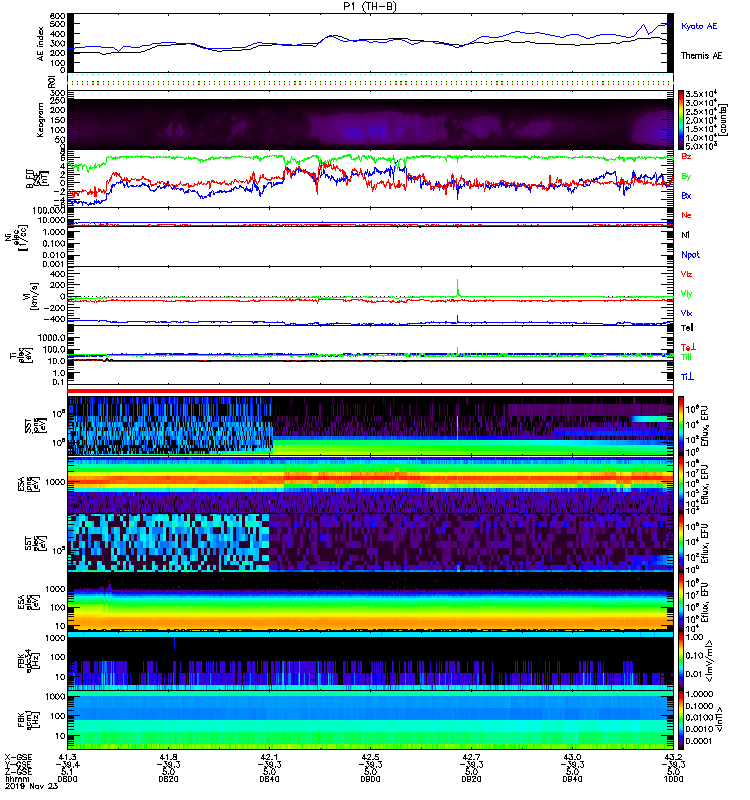Click the FBK mV/m color bar
The width and height of the screenshot is (750, 800).
[681, 661]
